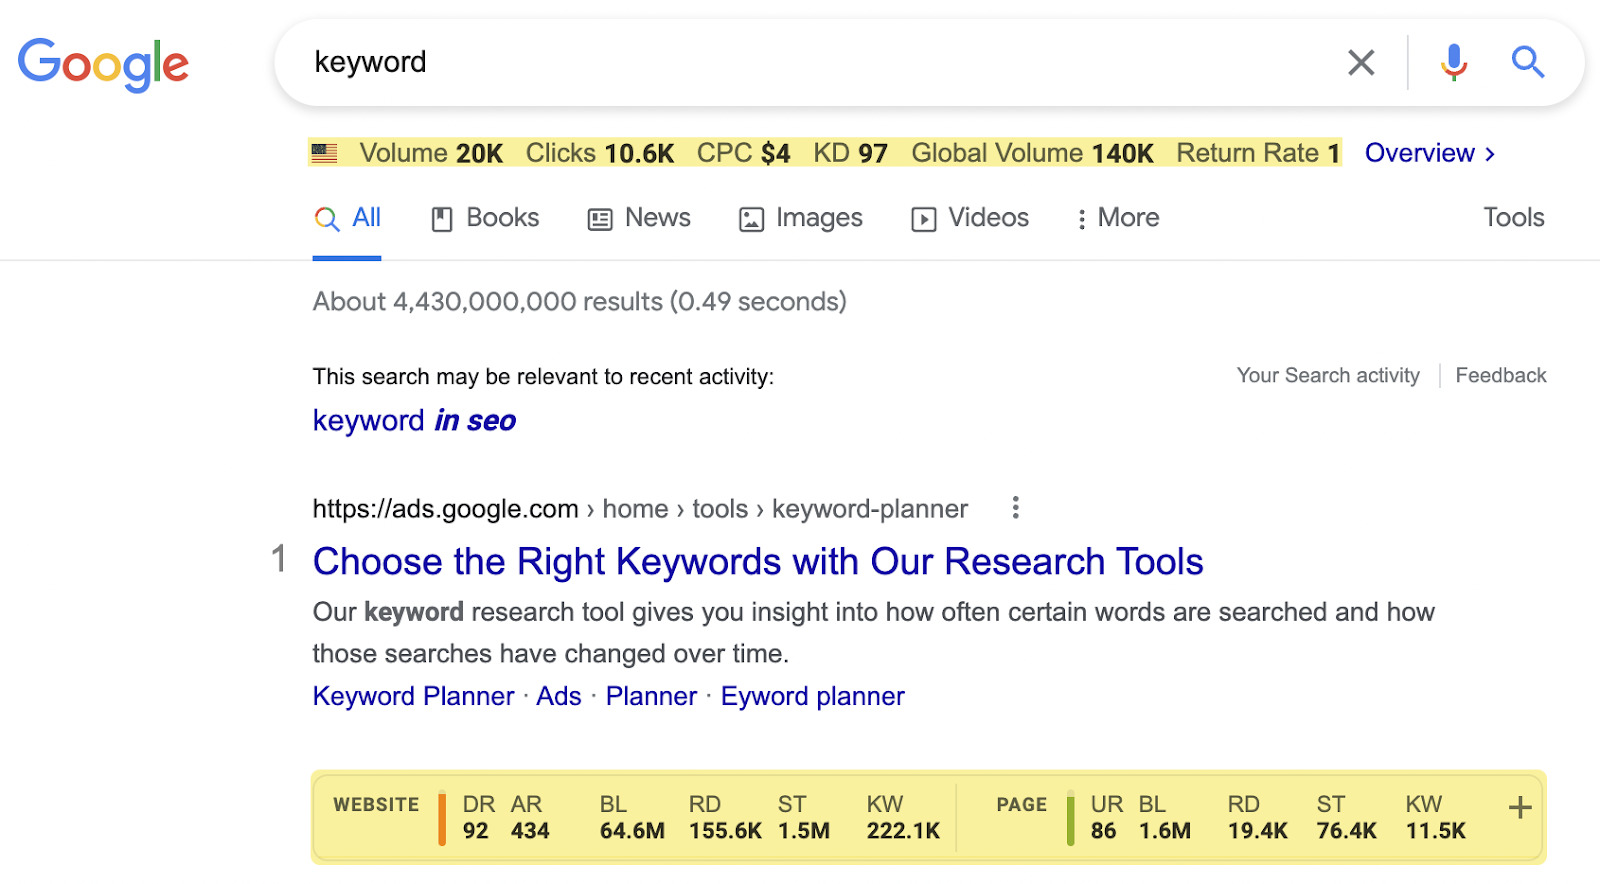The width and height of the screenshot is (1600, 884).
Task: Click inside the keyword search field
Action: point(820,62)
